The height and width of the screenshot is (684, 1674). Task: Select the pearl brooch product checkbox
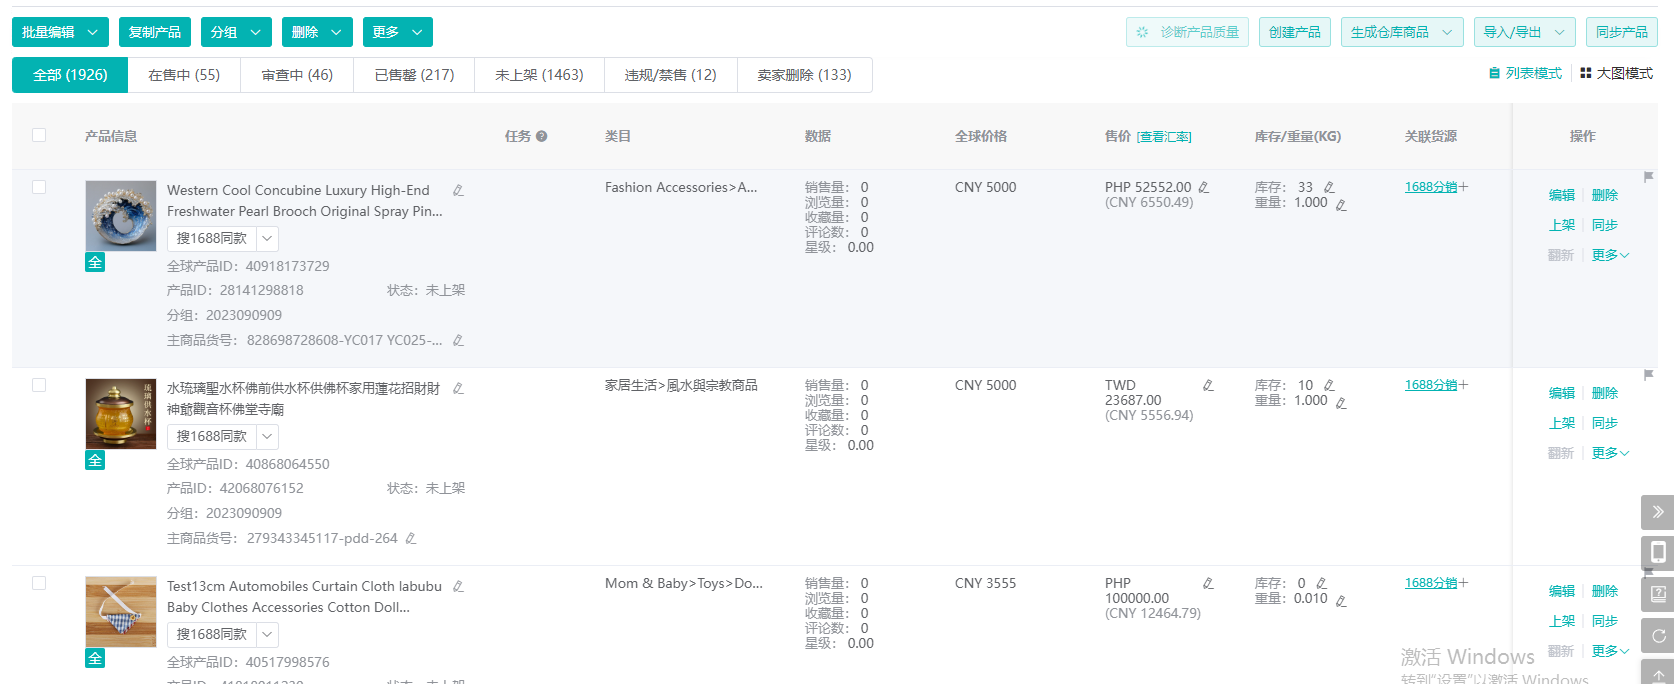(39, 187)
